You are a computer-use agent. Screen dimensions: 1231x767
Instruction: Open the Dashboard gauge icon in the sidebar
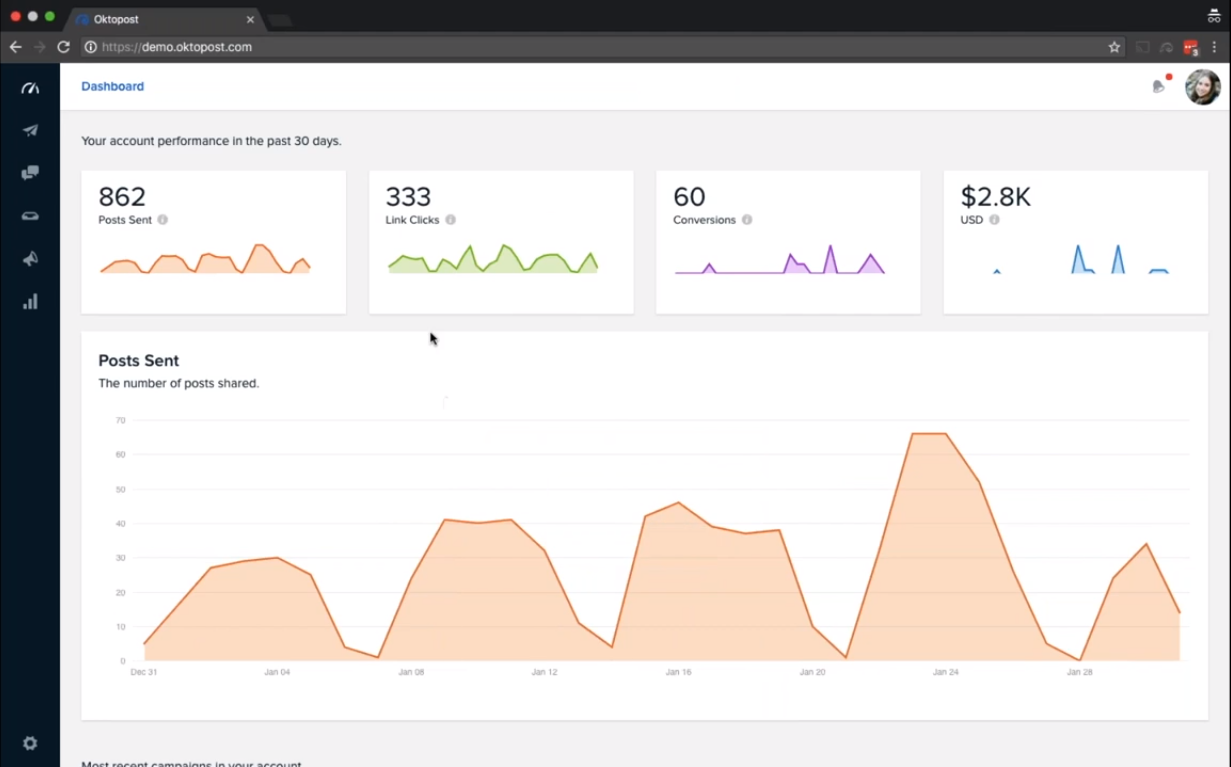tap(30, 88)
